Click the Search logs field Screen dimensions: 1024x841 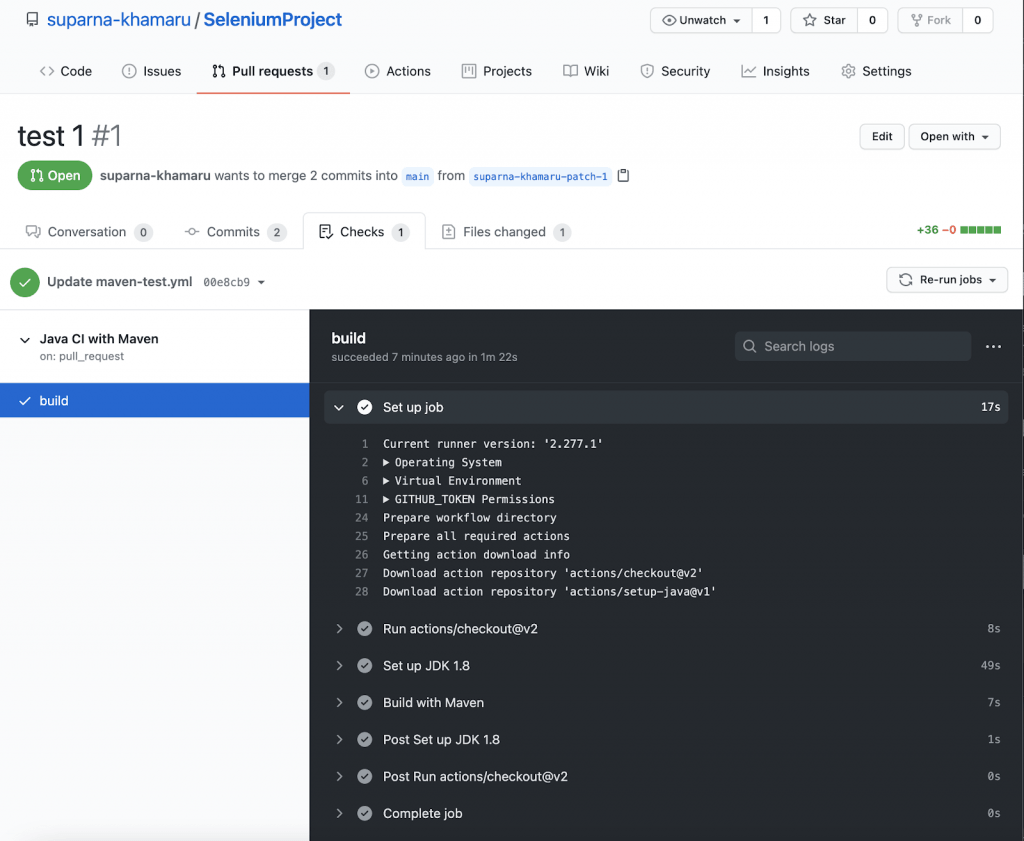tap(853, 347)
